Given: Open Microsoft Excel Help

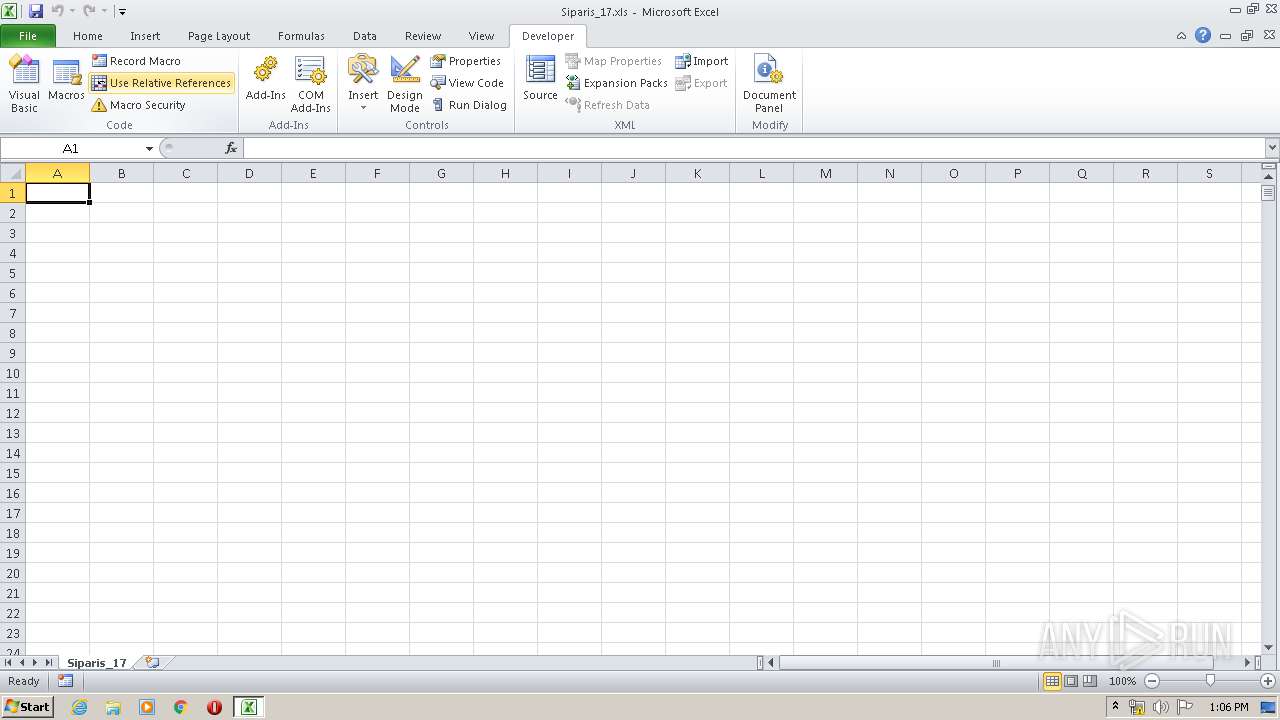Looking at the screenshot, I should [1203, 35].
